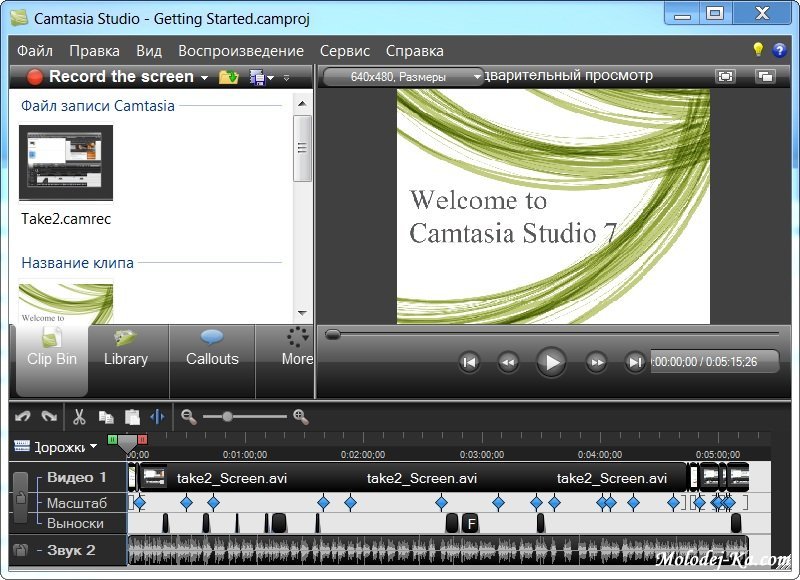Click the 0:01:00;00 mark on the ruler
The width and height of the screenshot is (800, 580).
pos(245,454)
